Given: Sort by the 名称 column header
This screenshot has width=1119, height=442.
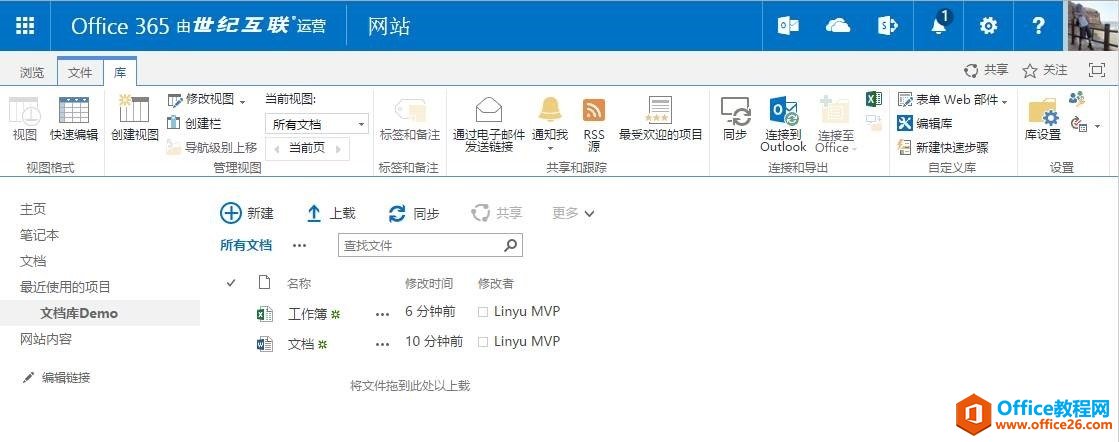Looking at the screenshot, I should 299,283.
